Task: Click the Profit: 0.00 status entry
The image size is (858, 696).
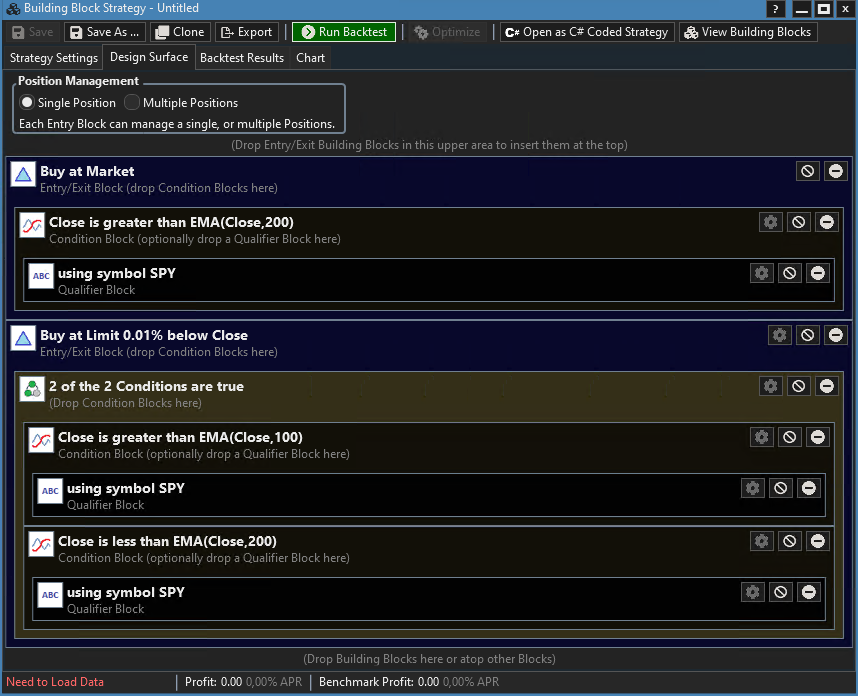Action: pyautogui.click(x=244, y=682)
